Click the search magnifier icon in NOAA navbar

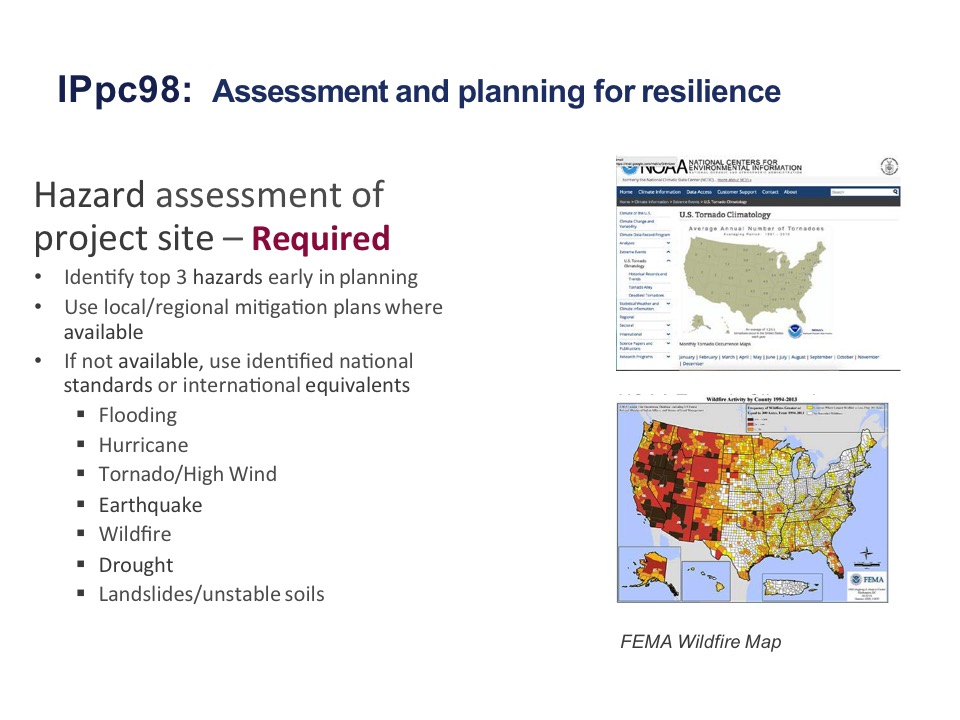[895, 191]
